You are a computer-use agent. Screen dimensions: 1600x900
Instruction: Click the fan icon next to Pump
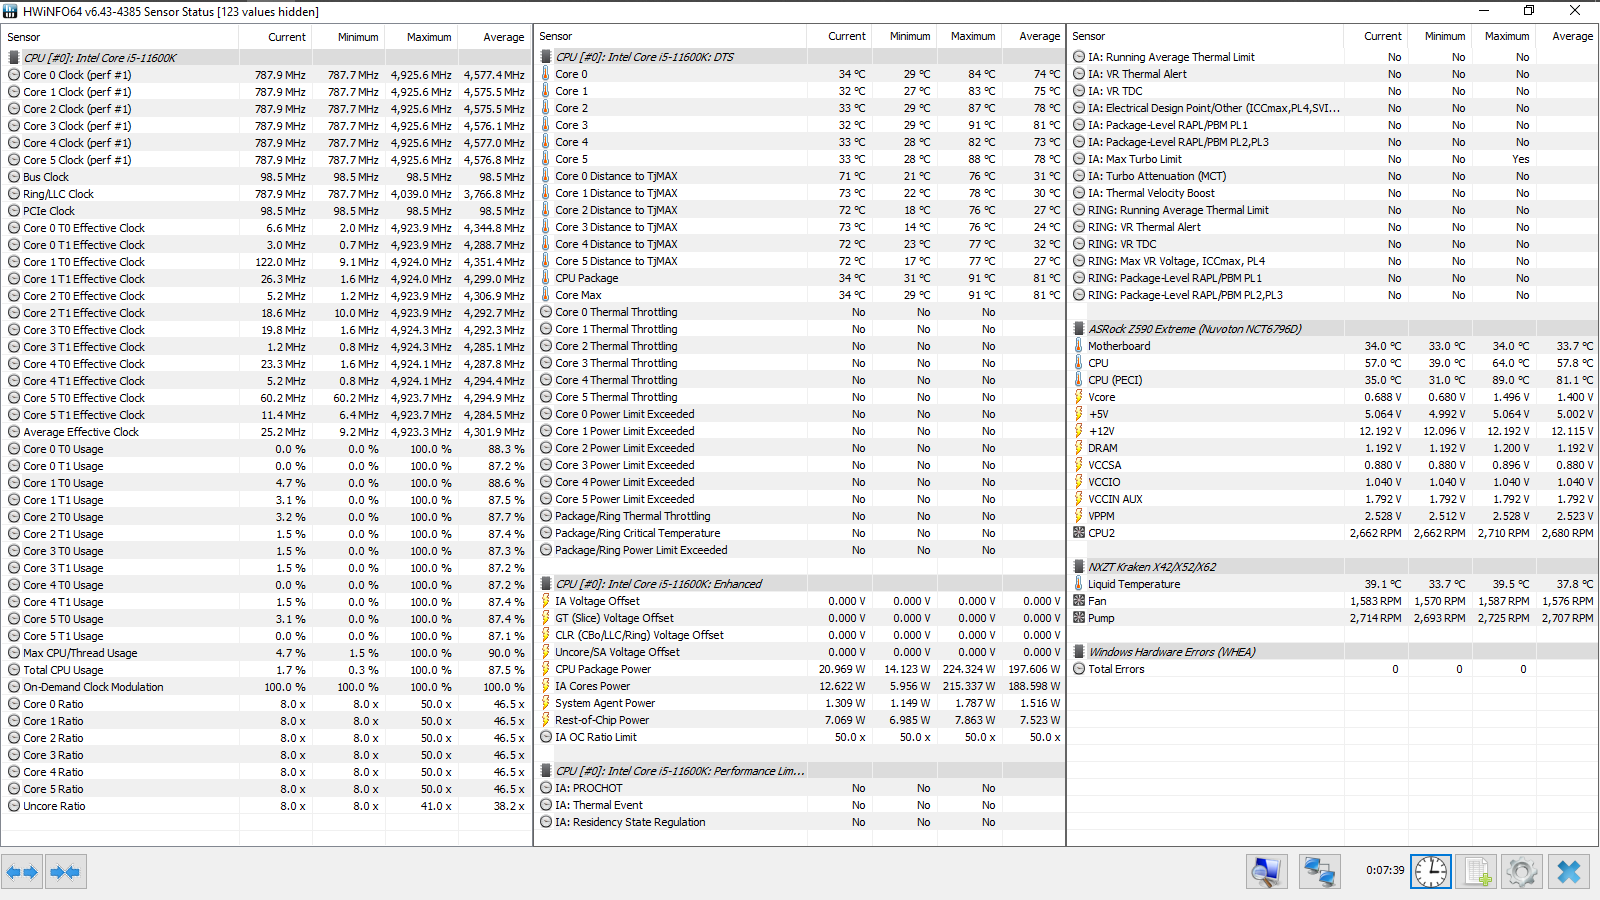(1079, 618)
